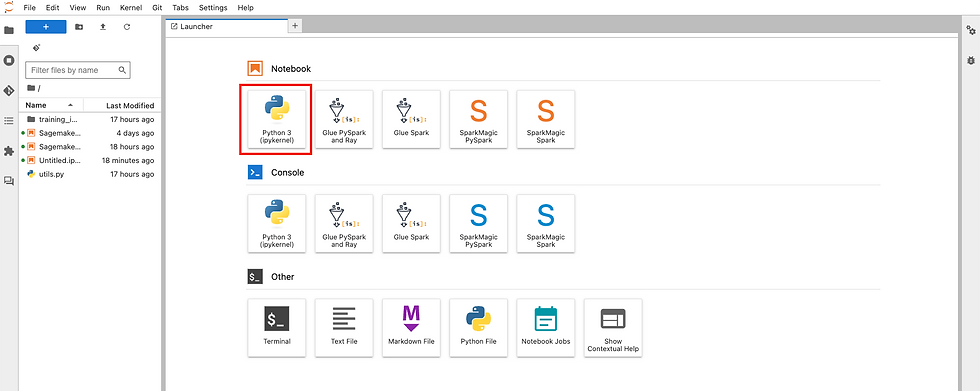This screenshot has height=391, width=980.
Task: Click the blue New Launcher plus button
Action: [46, 27]
